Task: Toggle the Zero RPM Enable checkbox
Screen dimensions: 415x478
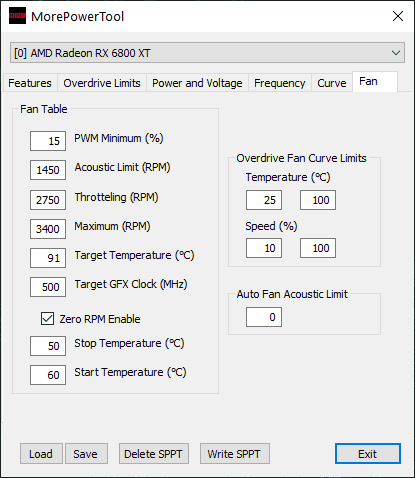Action: coord(47,319)
